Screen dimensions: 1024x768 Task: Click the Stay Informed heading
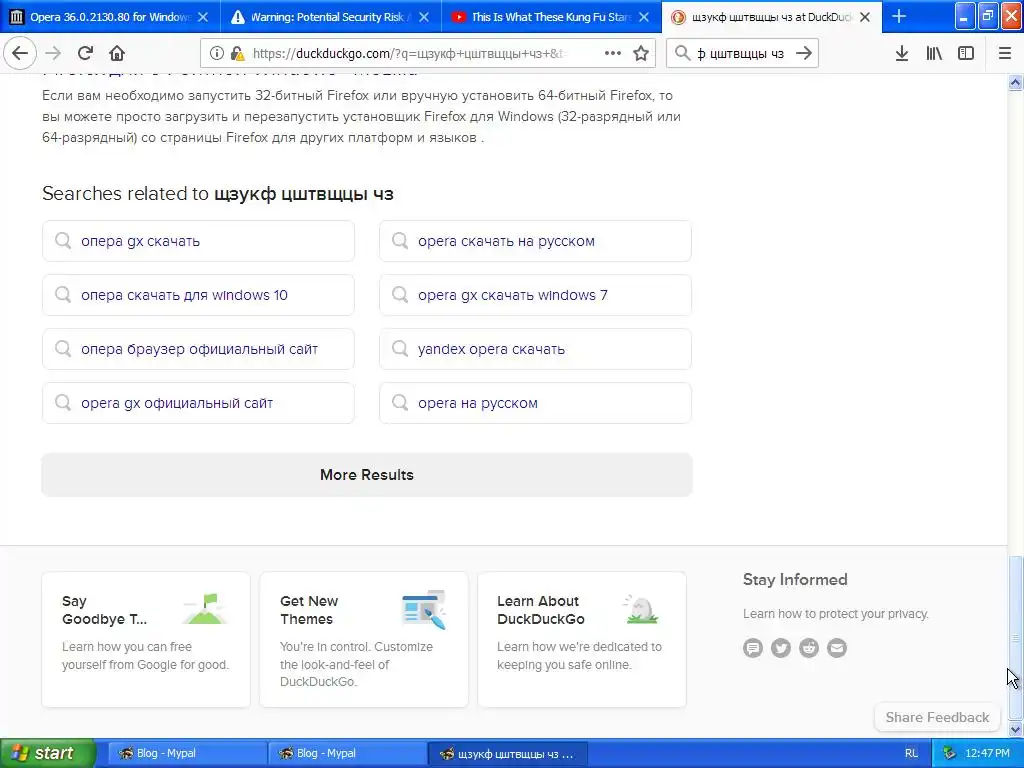pyautogui.click(x=795, y=580)
